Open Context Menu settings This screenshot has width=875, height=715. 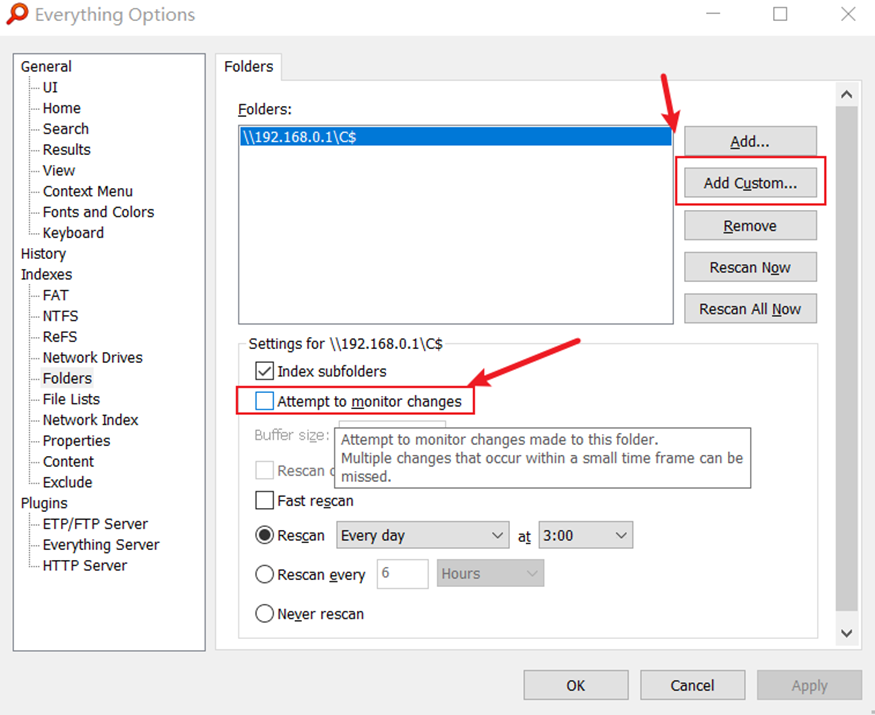pyautogui.click(x=88, y=191)
